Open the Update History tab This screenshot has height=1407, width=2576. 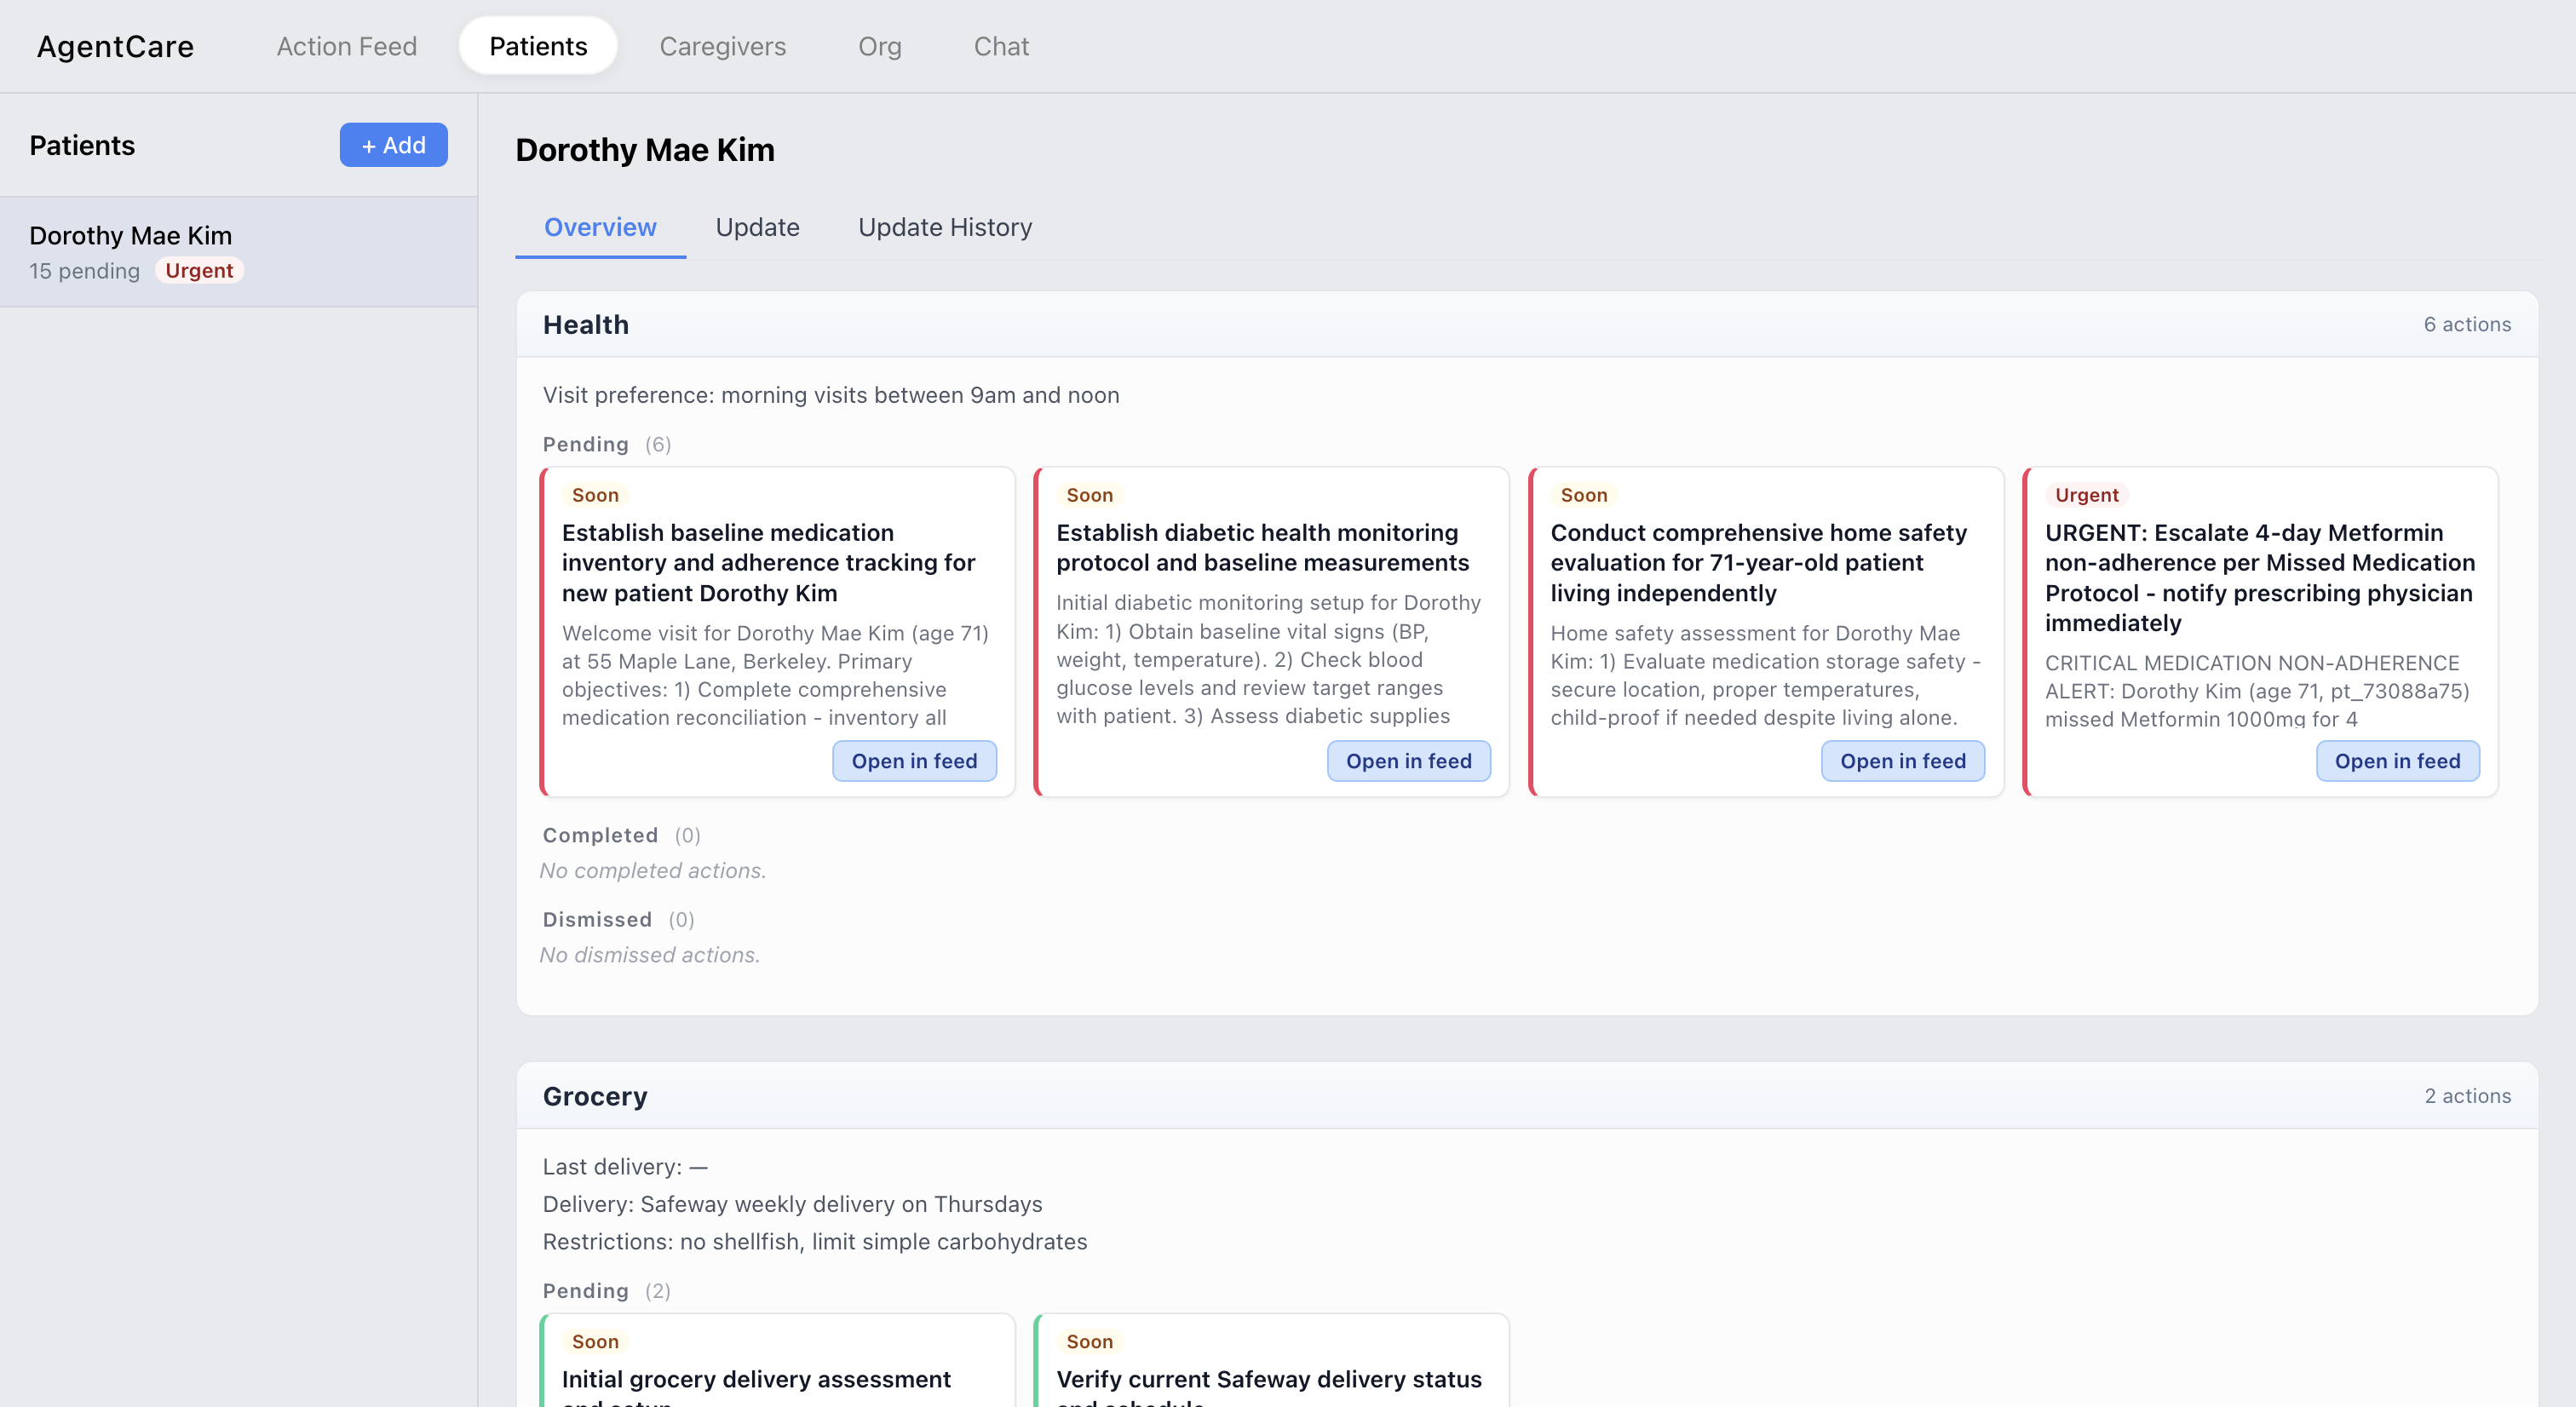[x=944, y=227]
